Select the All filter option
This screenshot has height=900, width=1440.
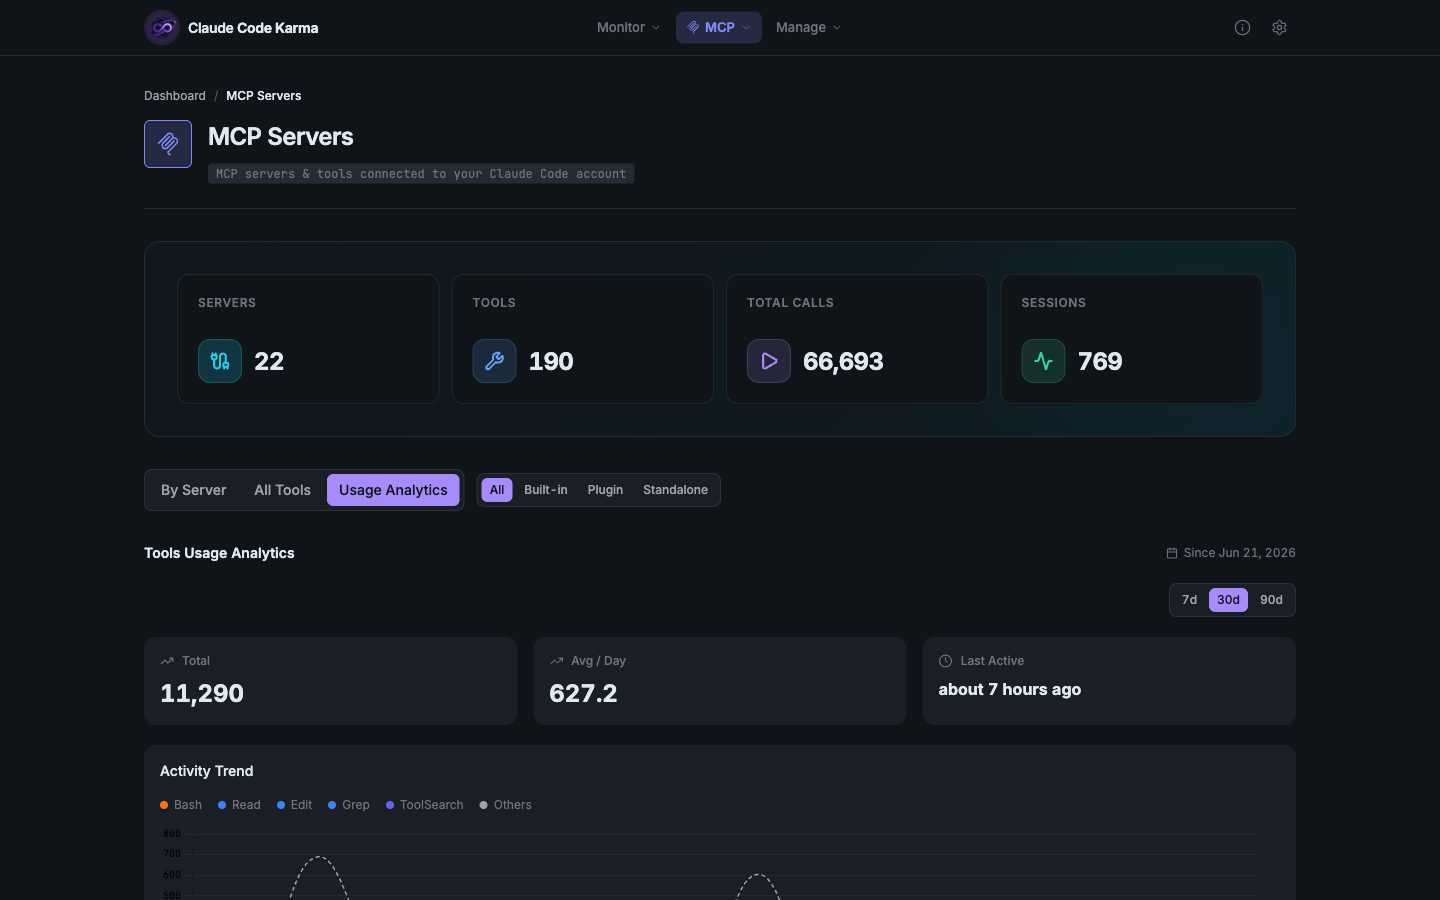coord(497,490)
